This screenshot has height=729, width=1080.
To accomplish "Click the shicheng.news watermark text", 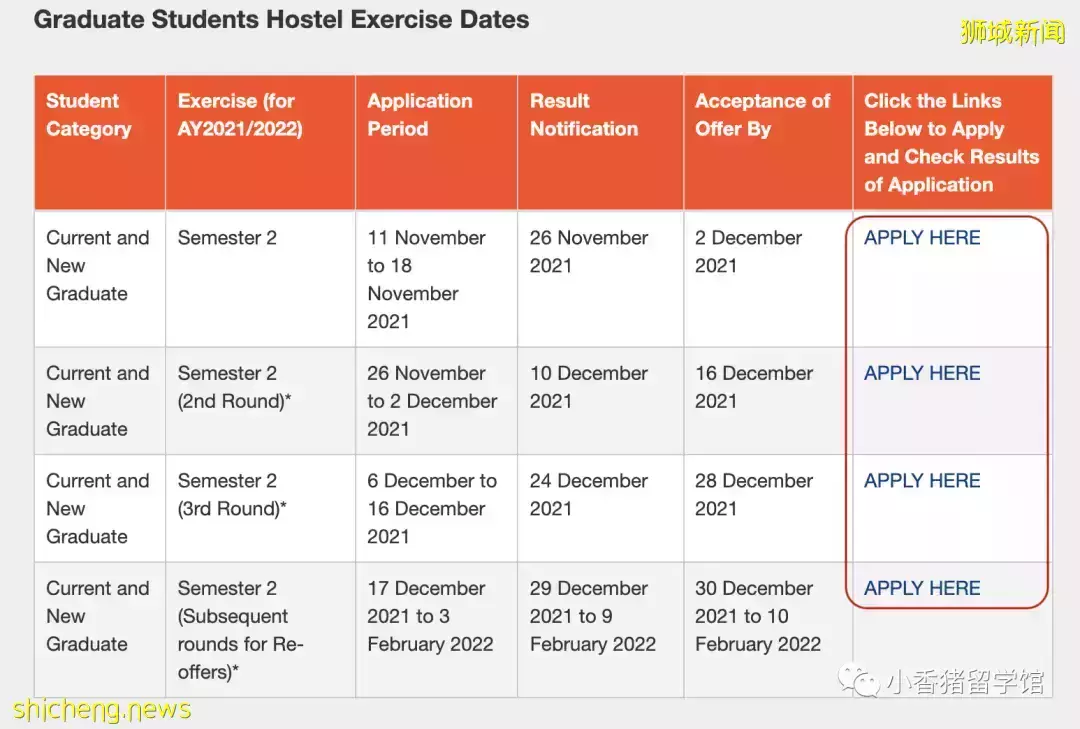I will (x=102, y=710).
